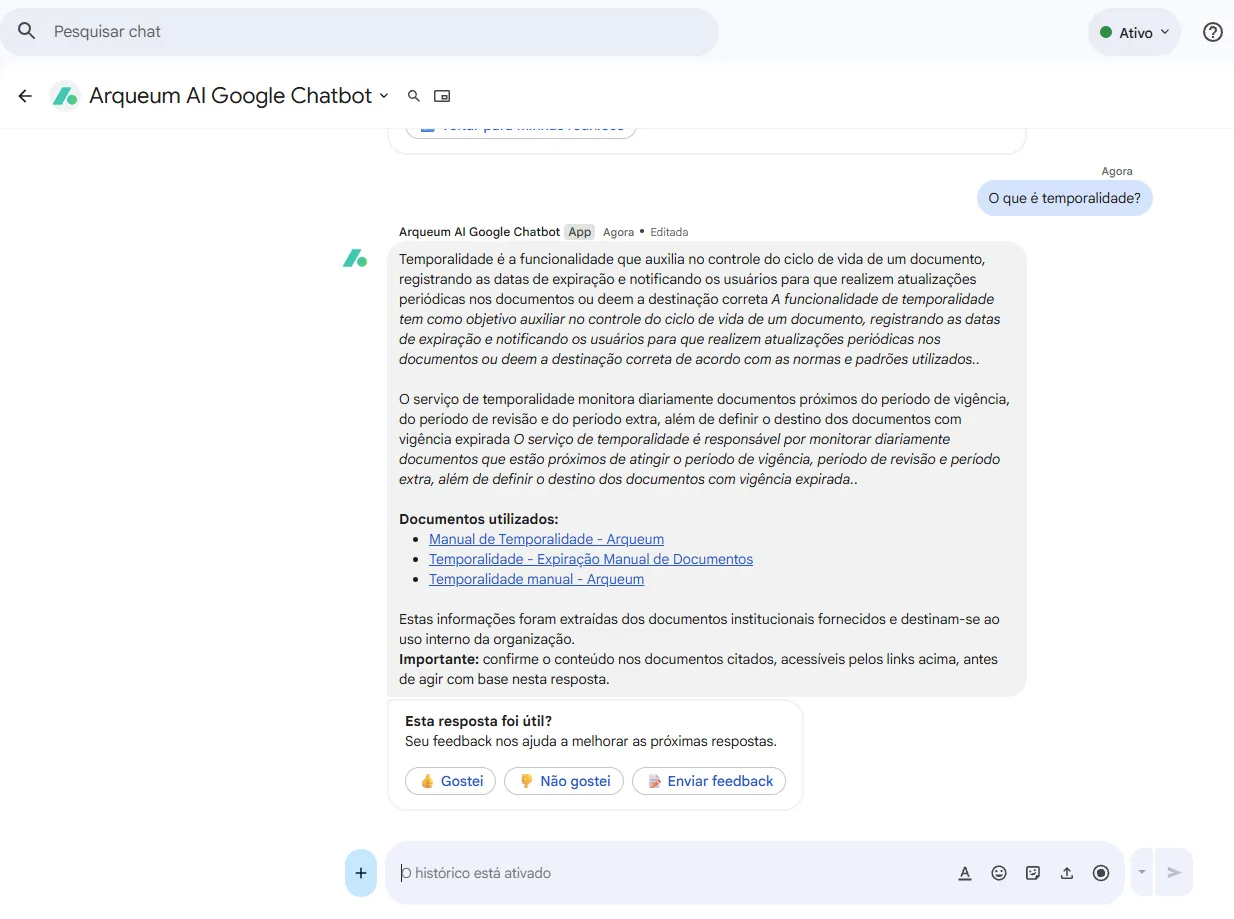
Task: Click the record video message icon
Action: [1101, 873]
